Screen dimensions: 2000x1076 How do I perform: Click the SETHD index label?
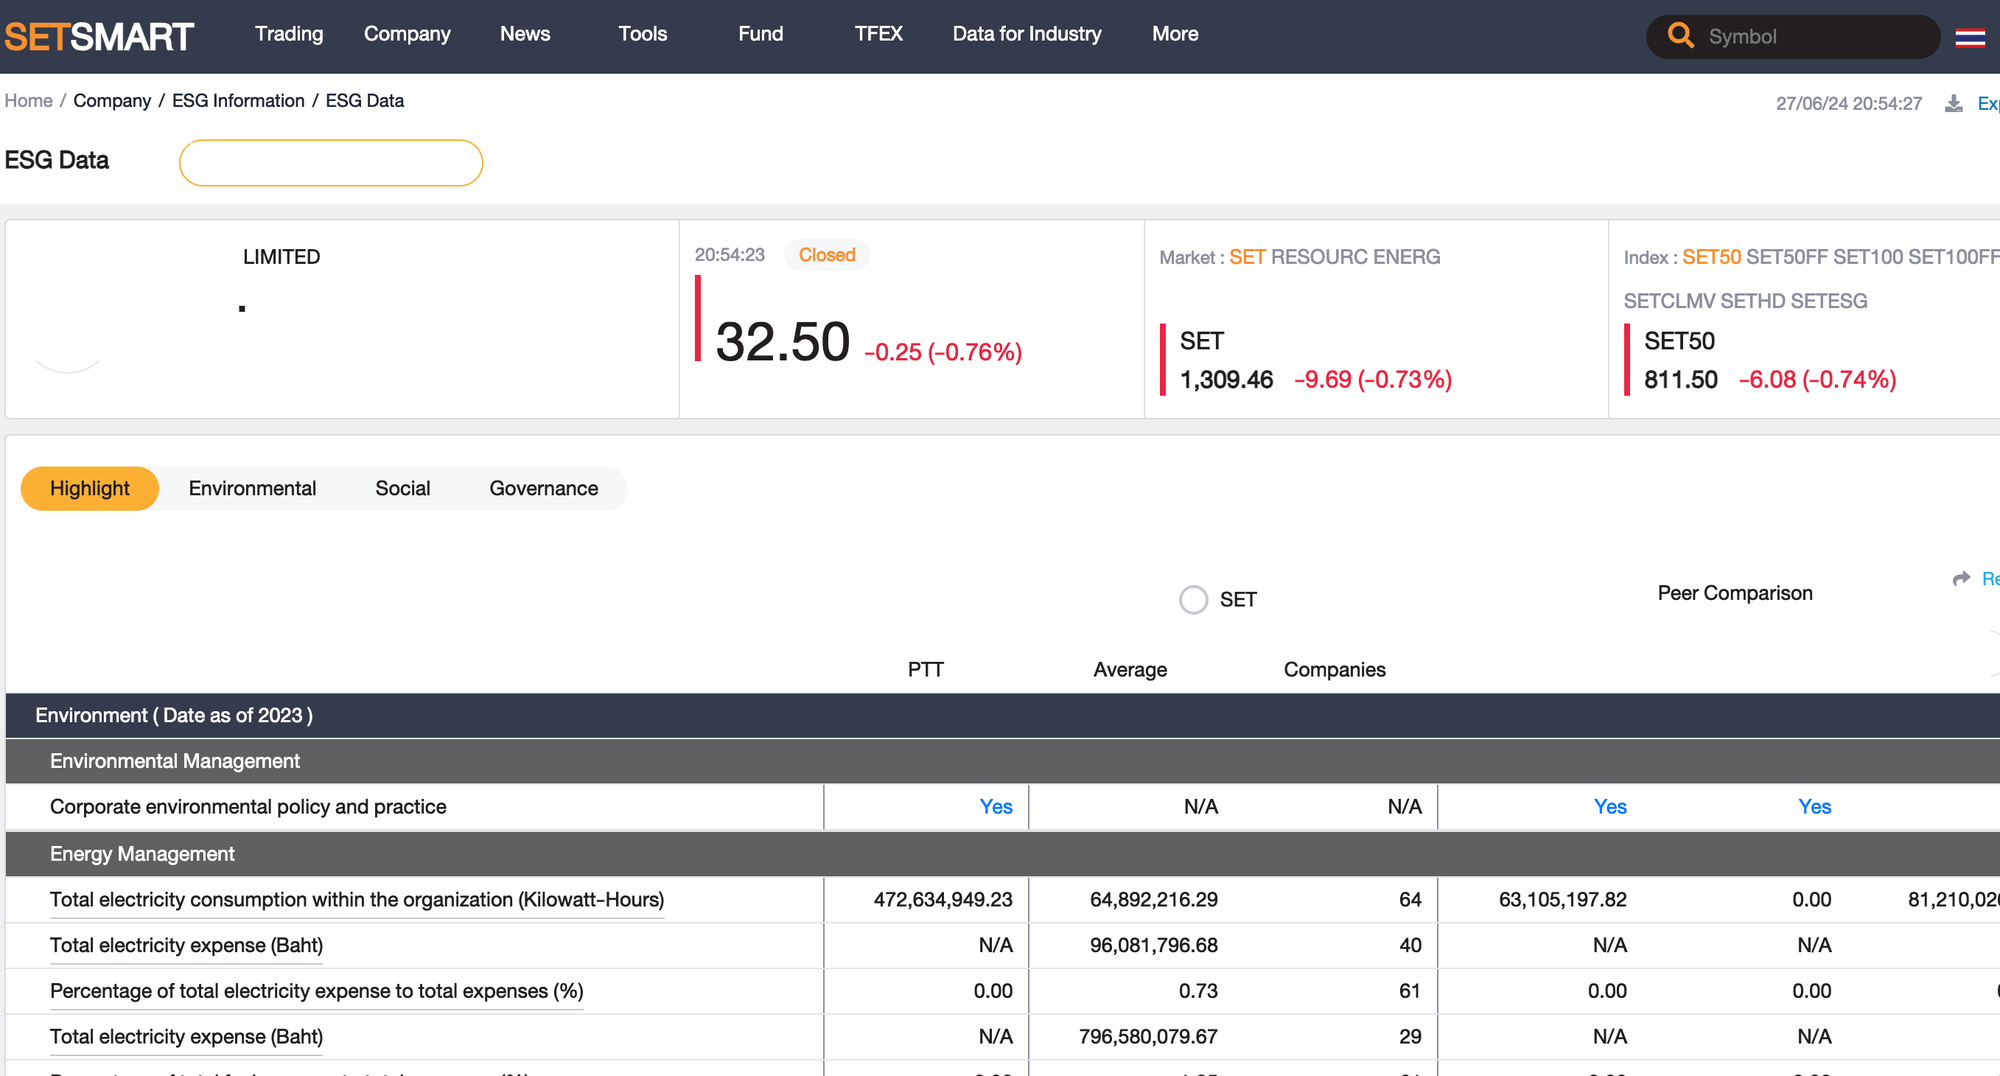(x=1753, y=301)
